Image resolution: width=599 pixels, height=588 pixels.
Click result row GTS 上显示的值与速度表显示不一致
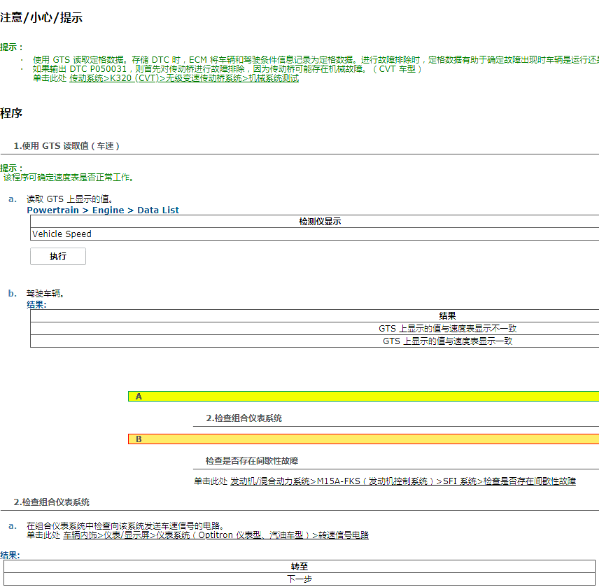[x=314, y=329]
